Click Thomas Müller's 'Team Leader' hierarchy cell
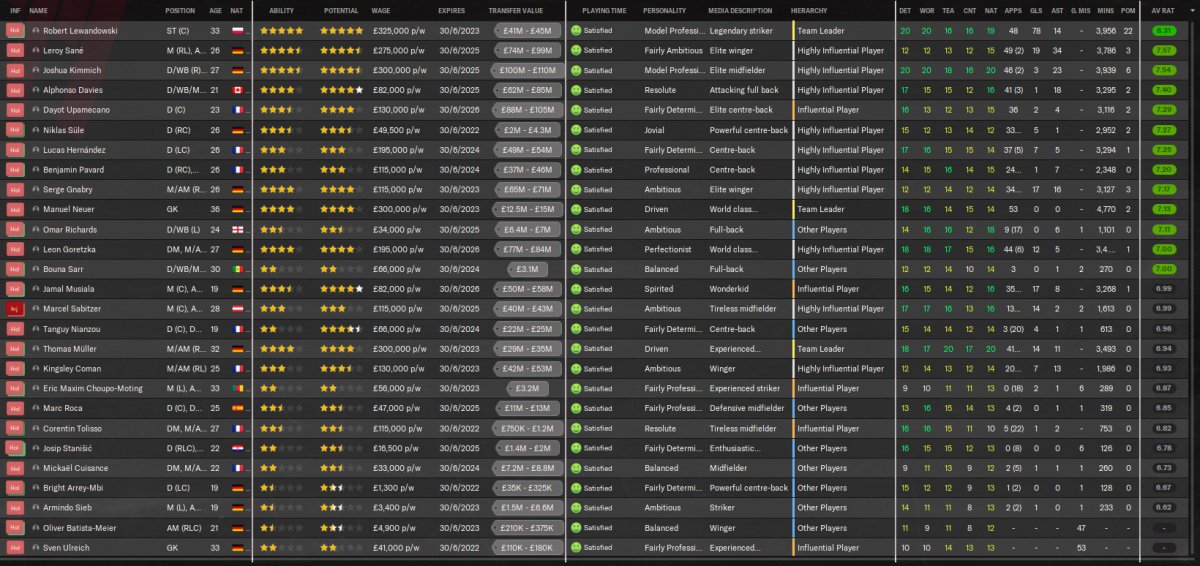 click(x=821, y=349)
